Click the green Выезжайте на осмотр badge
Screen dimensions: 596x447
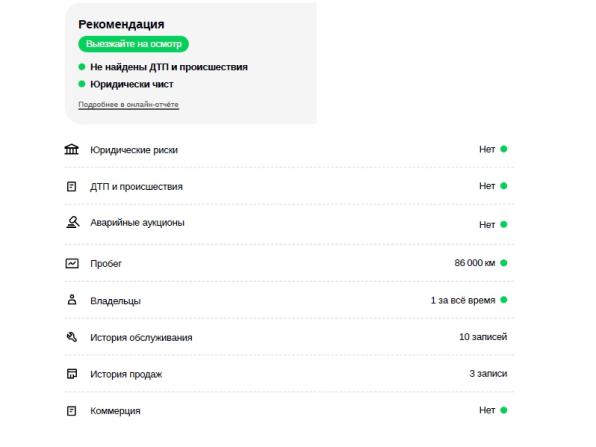click(133, 44)
